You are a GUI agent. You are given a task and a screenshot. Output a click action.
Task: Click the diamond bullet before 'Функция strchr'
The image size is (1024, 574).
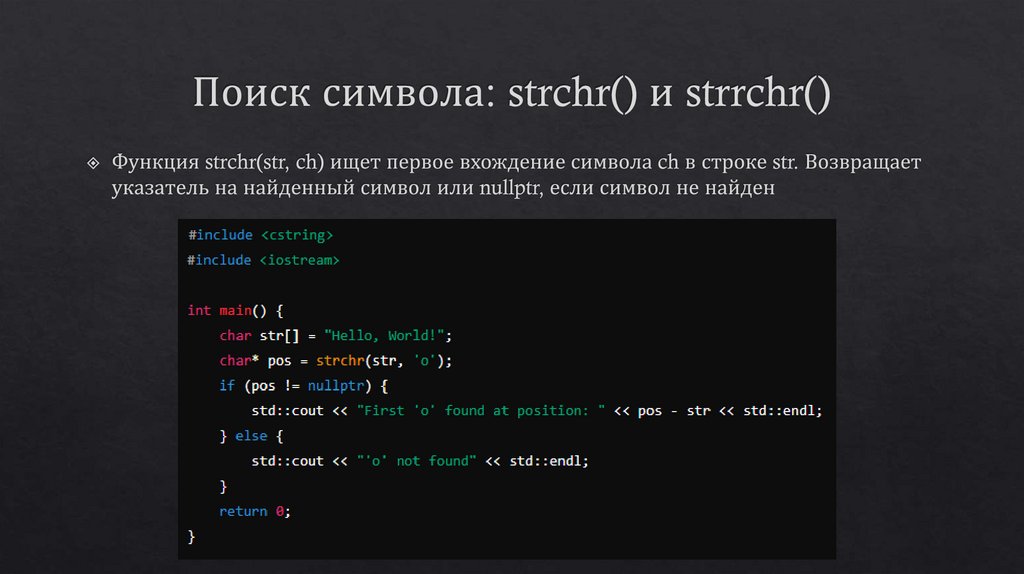93,163
